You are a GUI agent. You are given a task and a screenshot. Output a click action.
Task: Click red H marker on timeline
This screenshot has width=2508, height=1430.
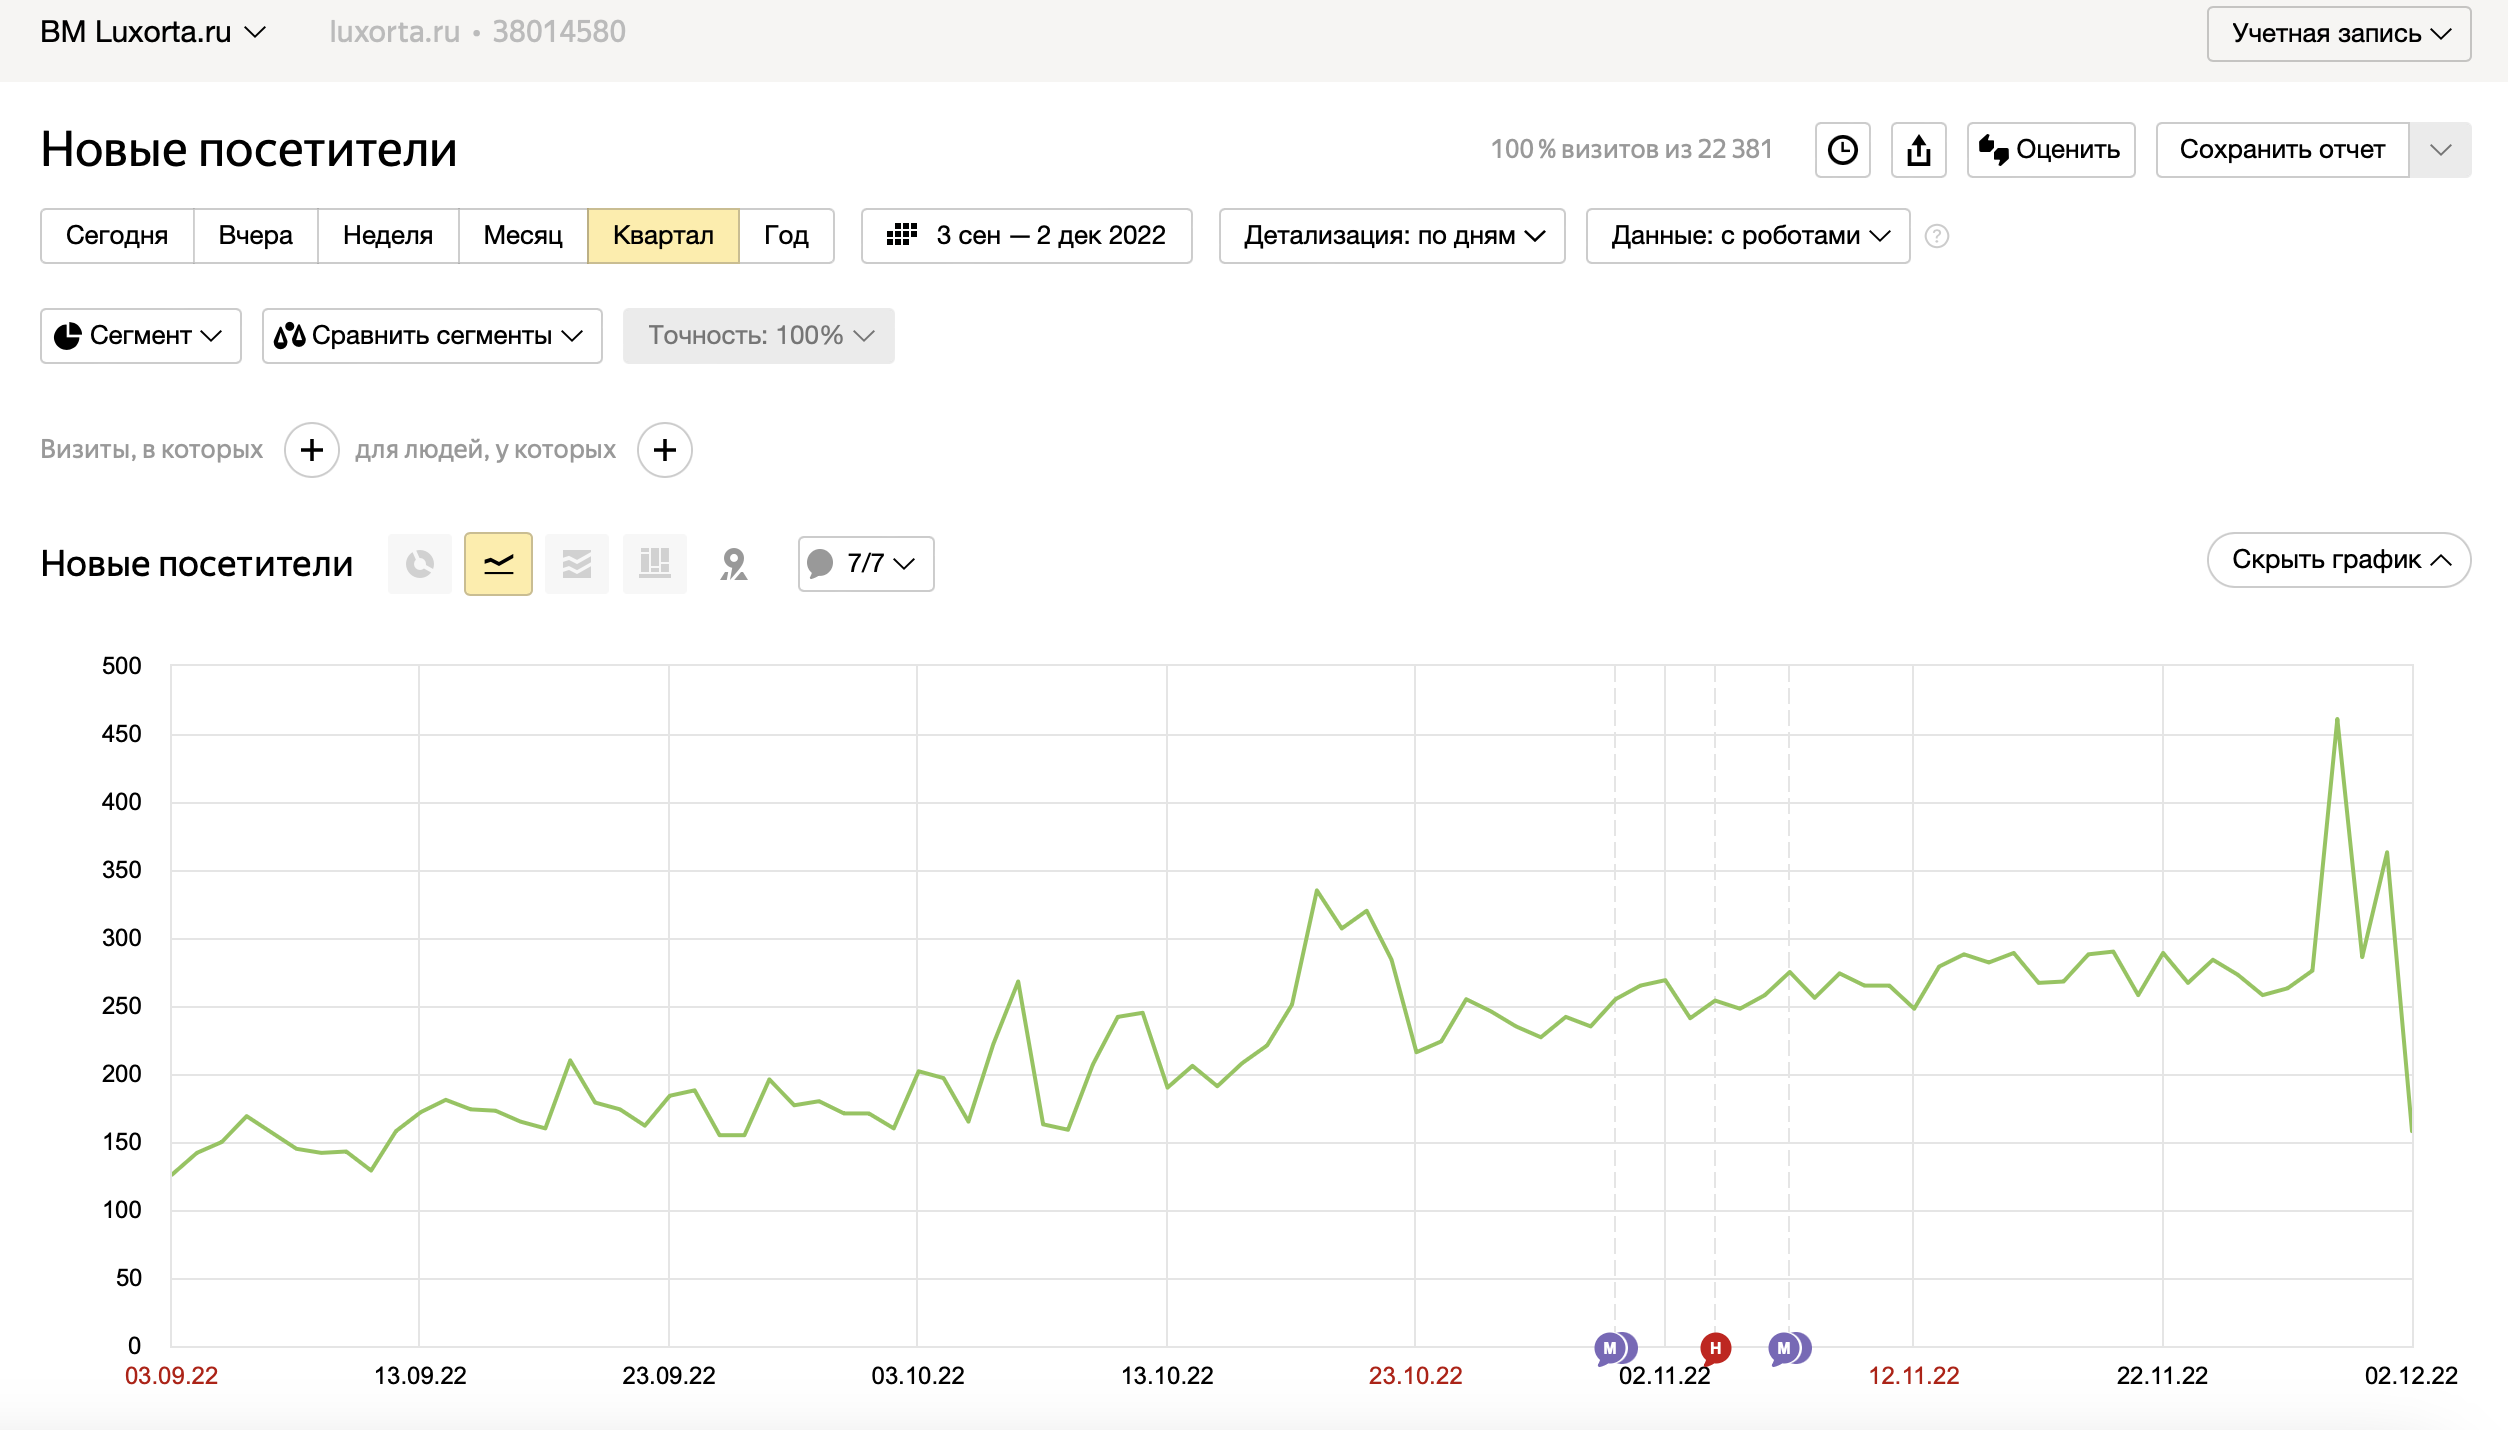tap(1715, 1348)
